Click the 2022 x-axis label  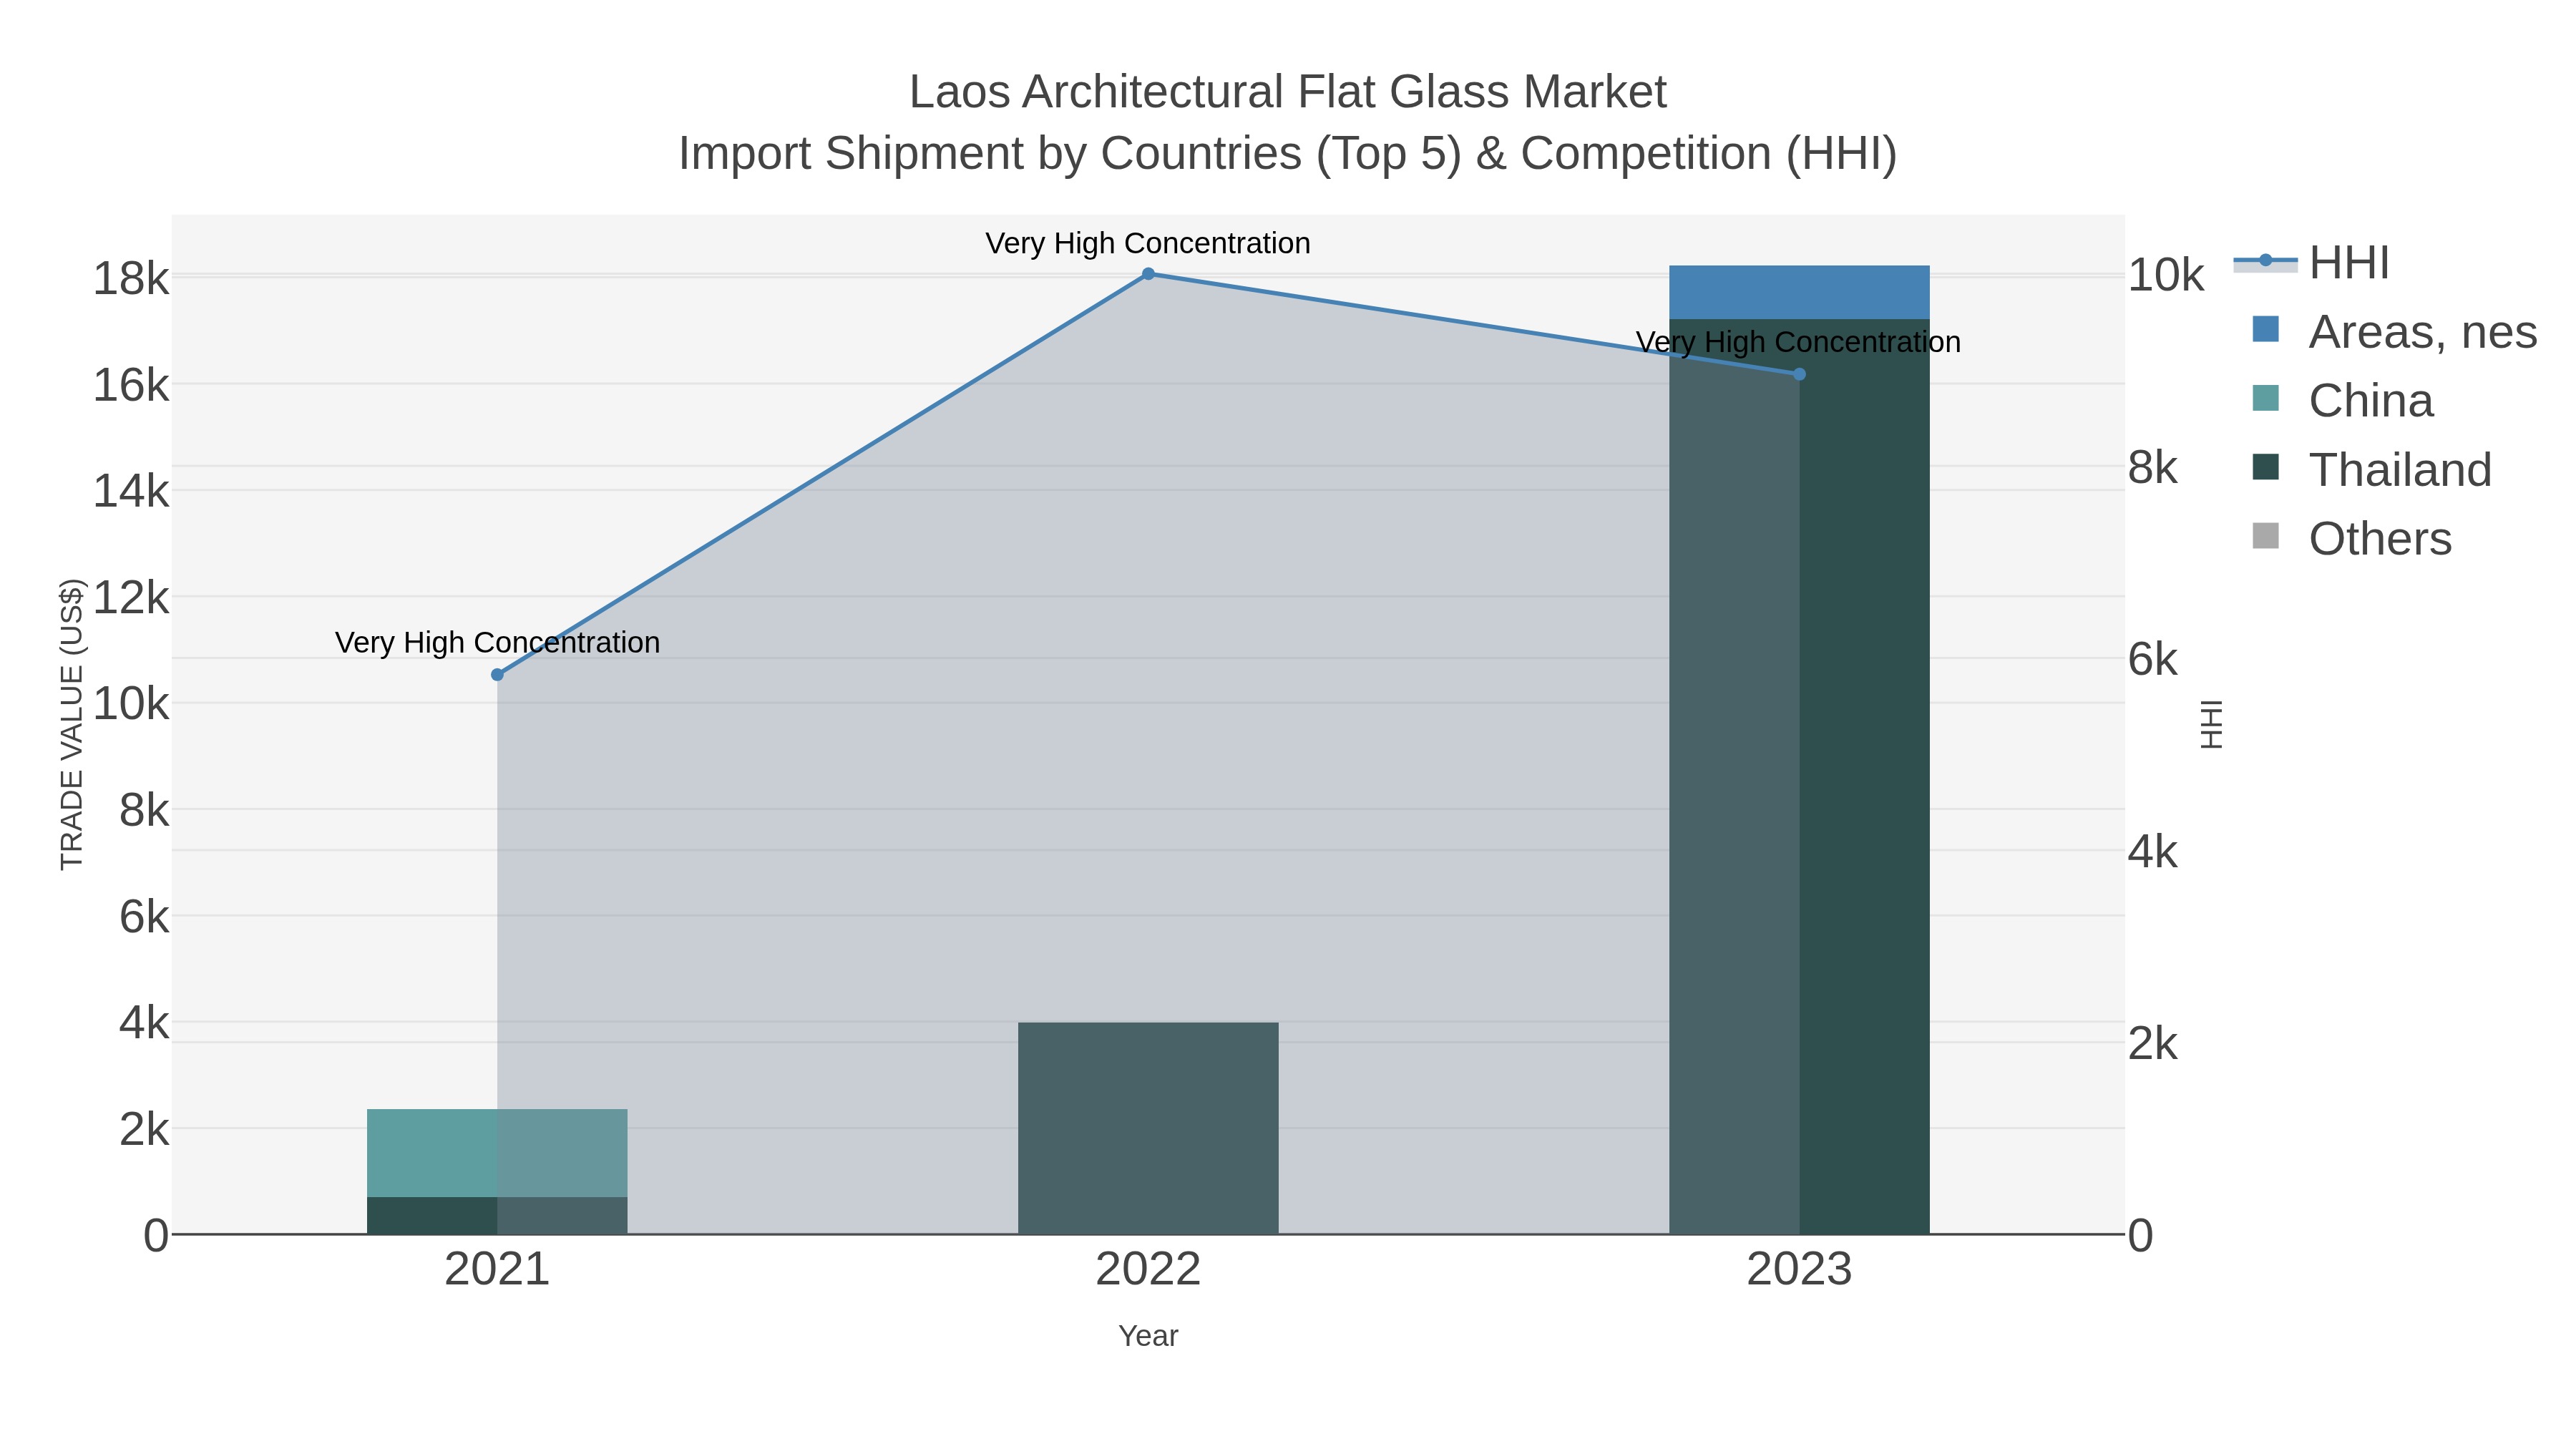pyautogui.click(x=1148, y=1270)
